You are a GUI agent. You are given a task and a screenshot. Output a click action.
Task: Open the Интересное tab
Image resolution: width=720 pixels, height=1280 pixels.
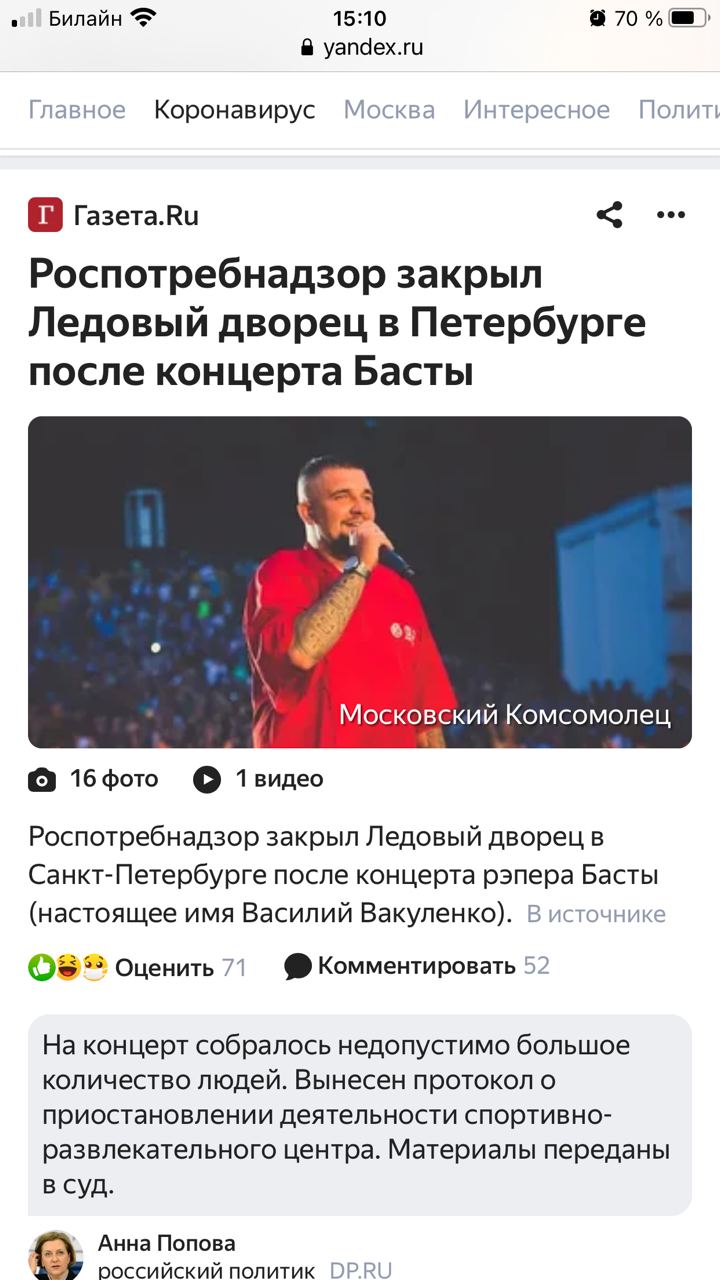click(536, 109)
